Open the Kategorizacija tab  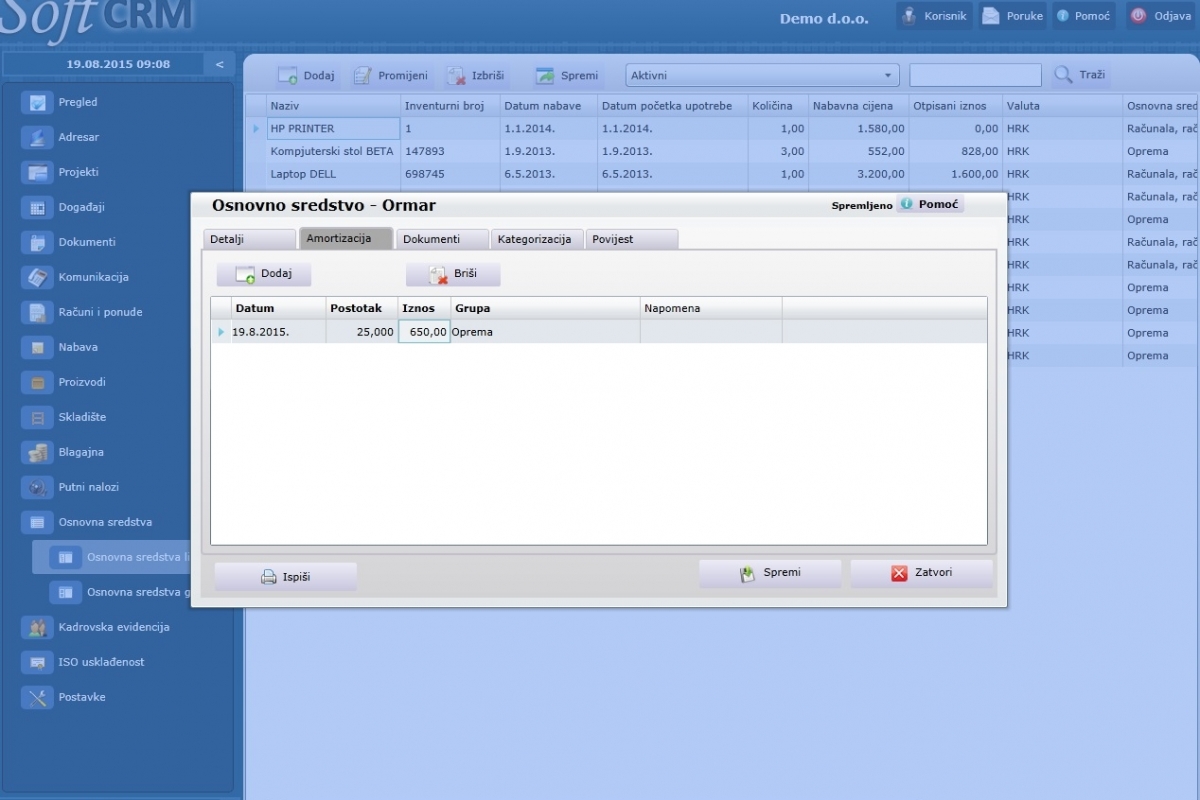(x=536, y=239)
